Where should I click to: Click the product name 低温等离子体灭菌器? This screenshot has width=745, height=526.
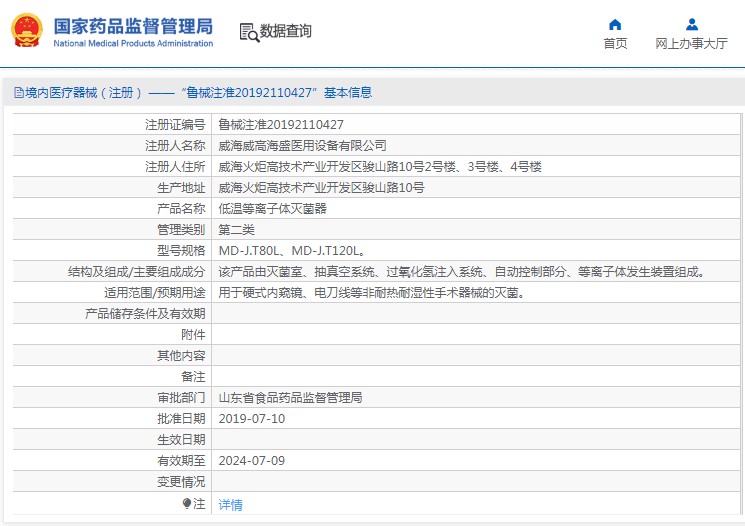click(x=272, y=209)
